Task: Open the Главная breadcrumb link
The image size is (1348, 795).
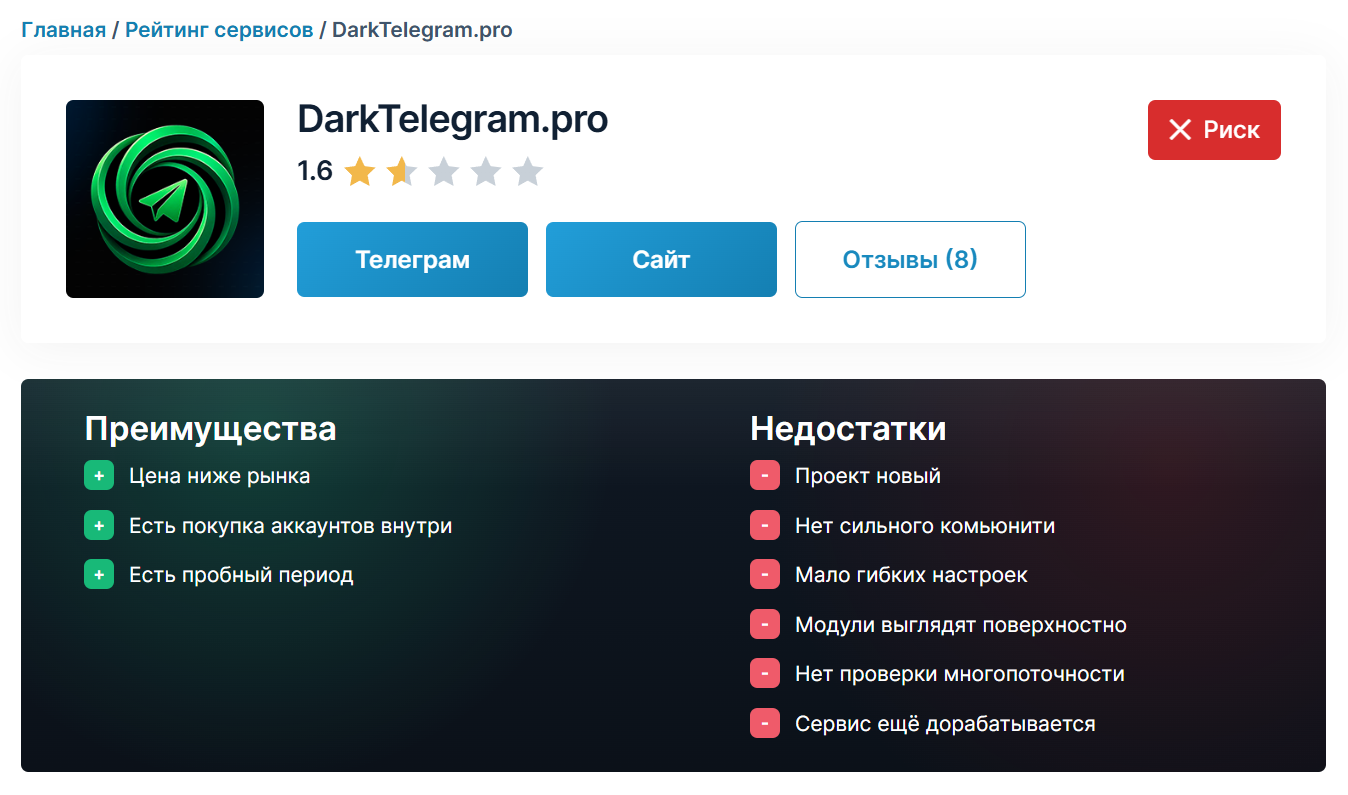Action: pyautogui.click(x=63, y=30)
